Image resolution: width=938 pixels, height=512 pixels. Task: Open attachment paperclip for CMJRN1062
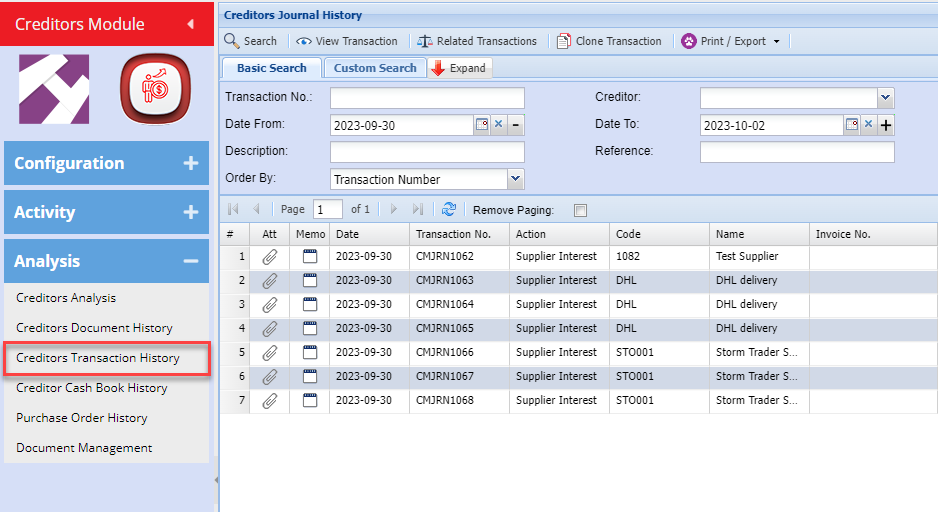[269, 257]
